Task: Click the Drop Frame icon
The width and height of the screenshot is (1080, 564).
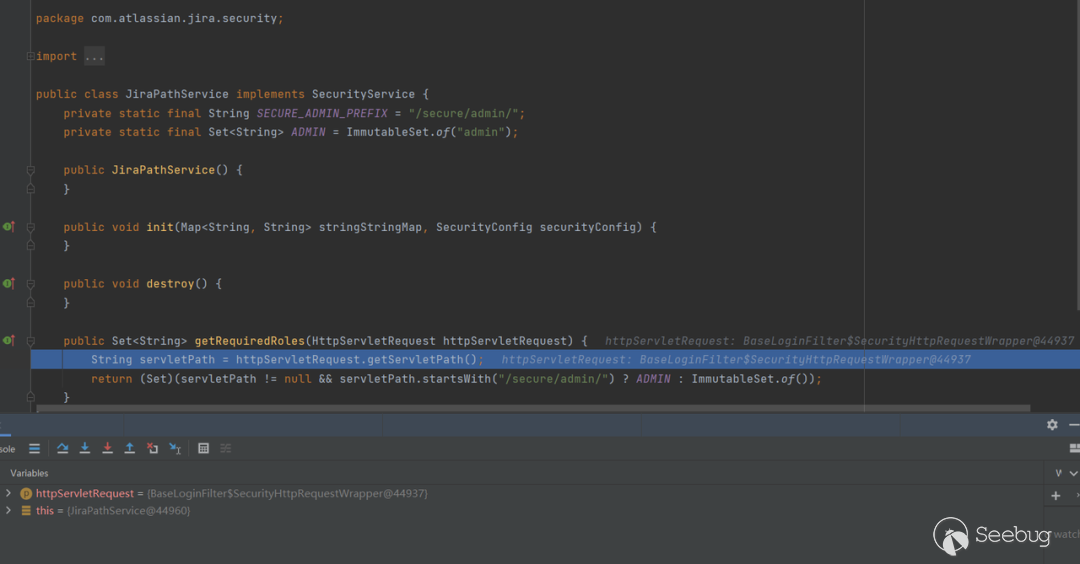Action: point(152,448)
